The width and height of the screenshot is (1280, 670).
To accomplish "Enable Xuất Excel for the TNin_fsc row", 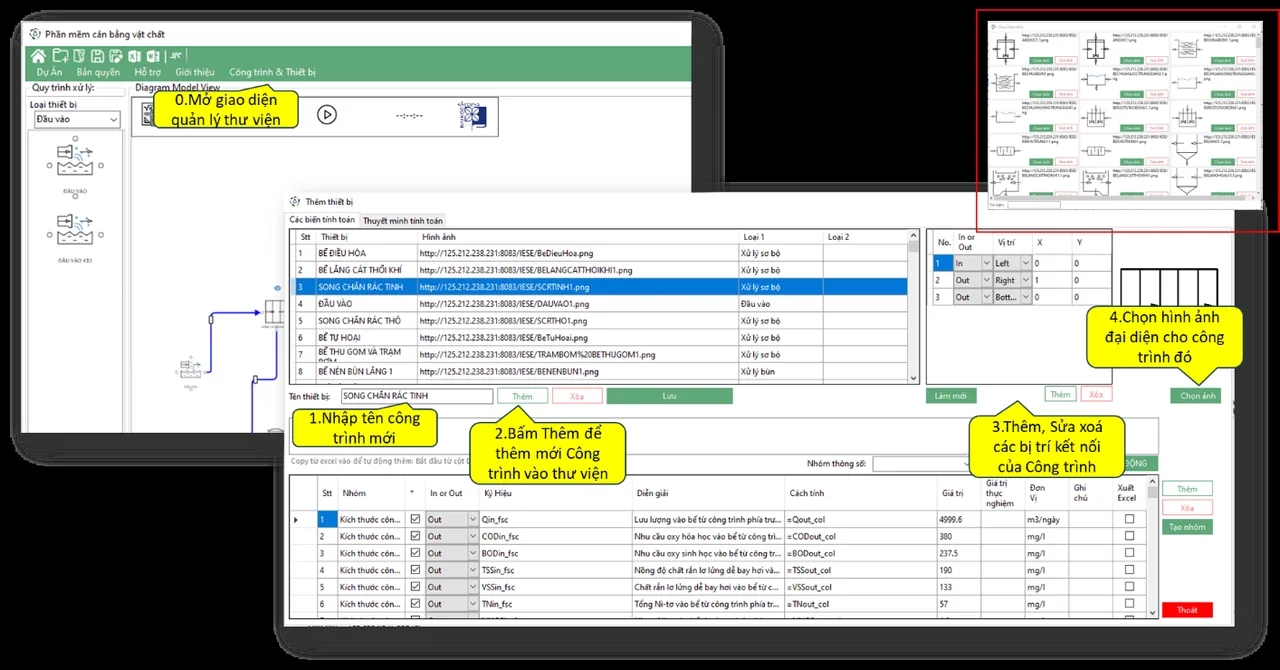I will [1130, 604].
